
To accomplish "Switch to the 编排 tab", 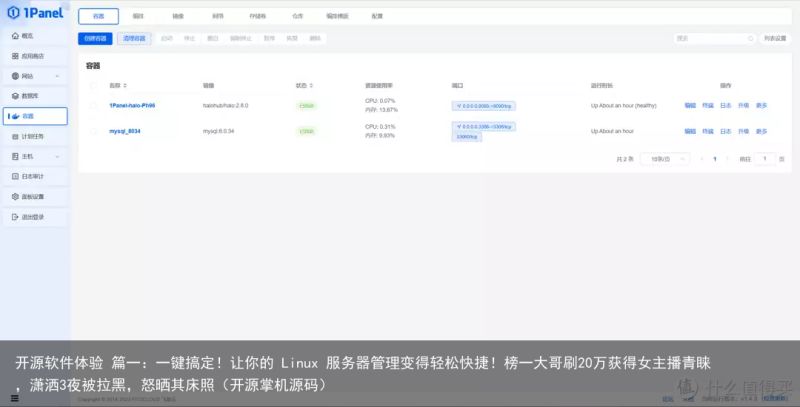I will (138, 16).
